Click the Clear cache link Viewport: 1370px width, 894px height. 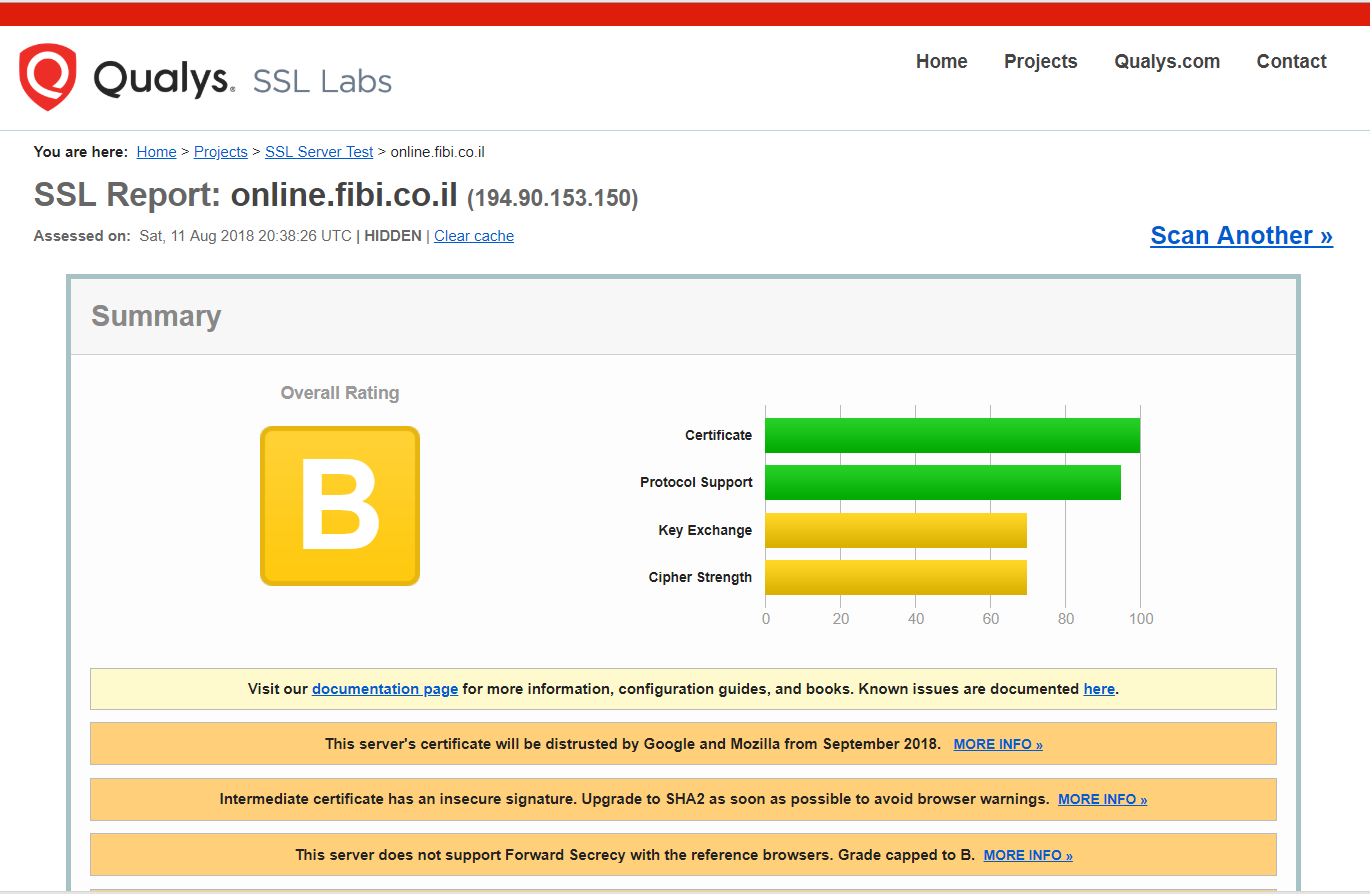pos(474,236)
